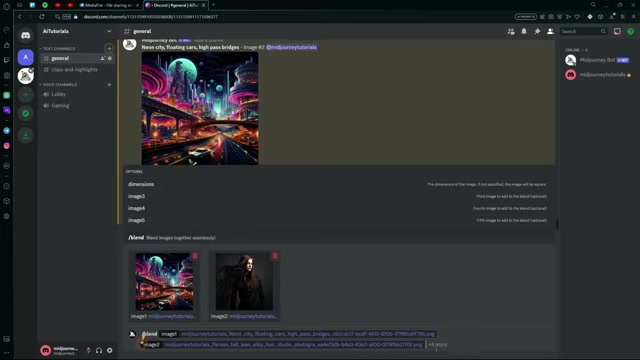Open notification settings bell icon

coord(524,31)
